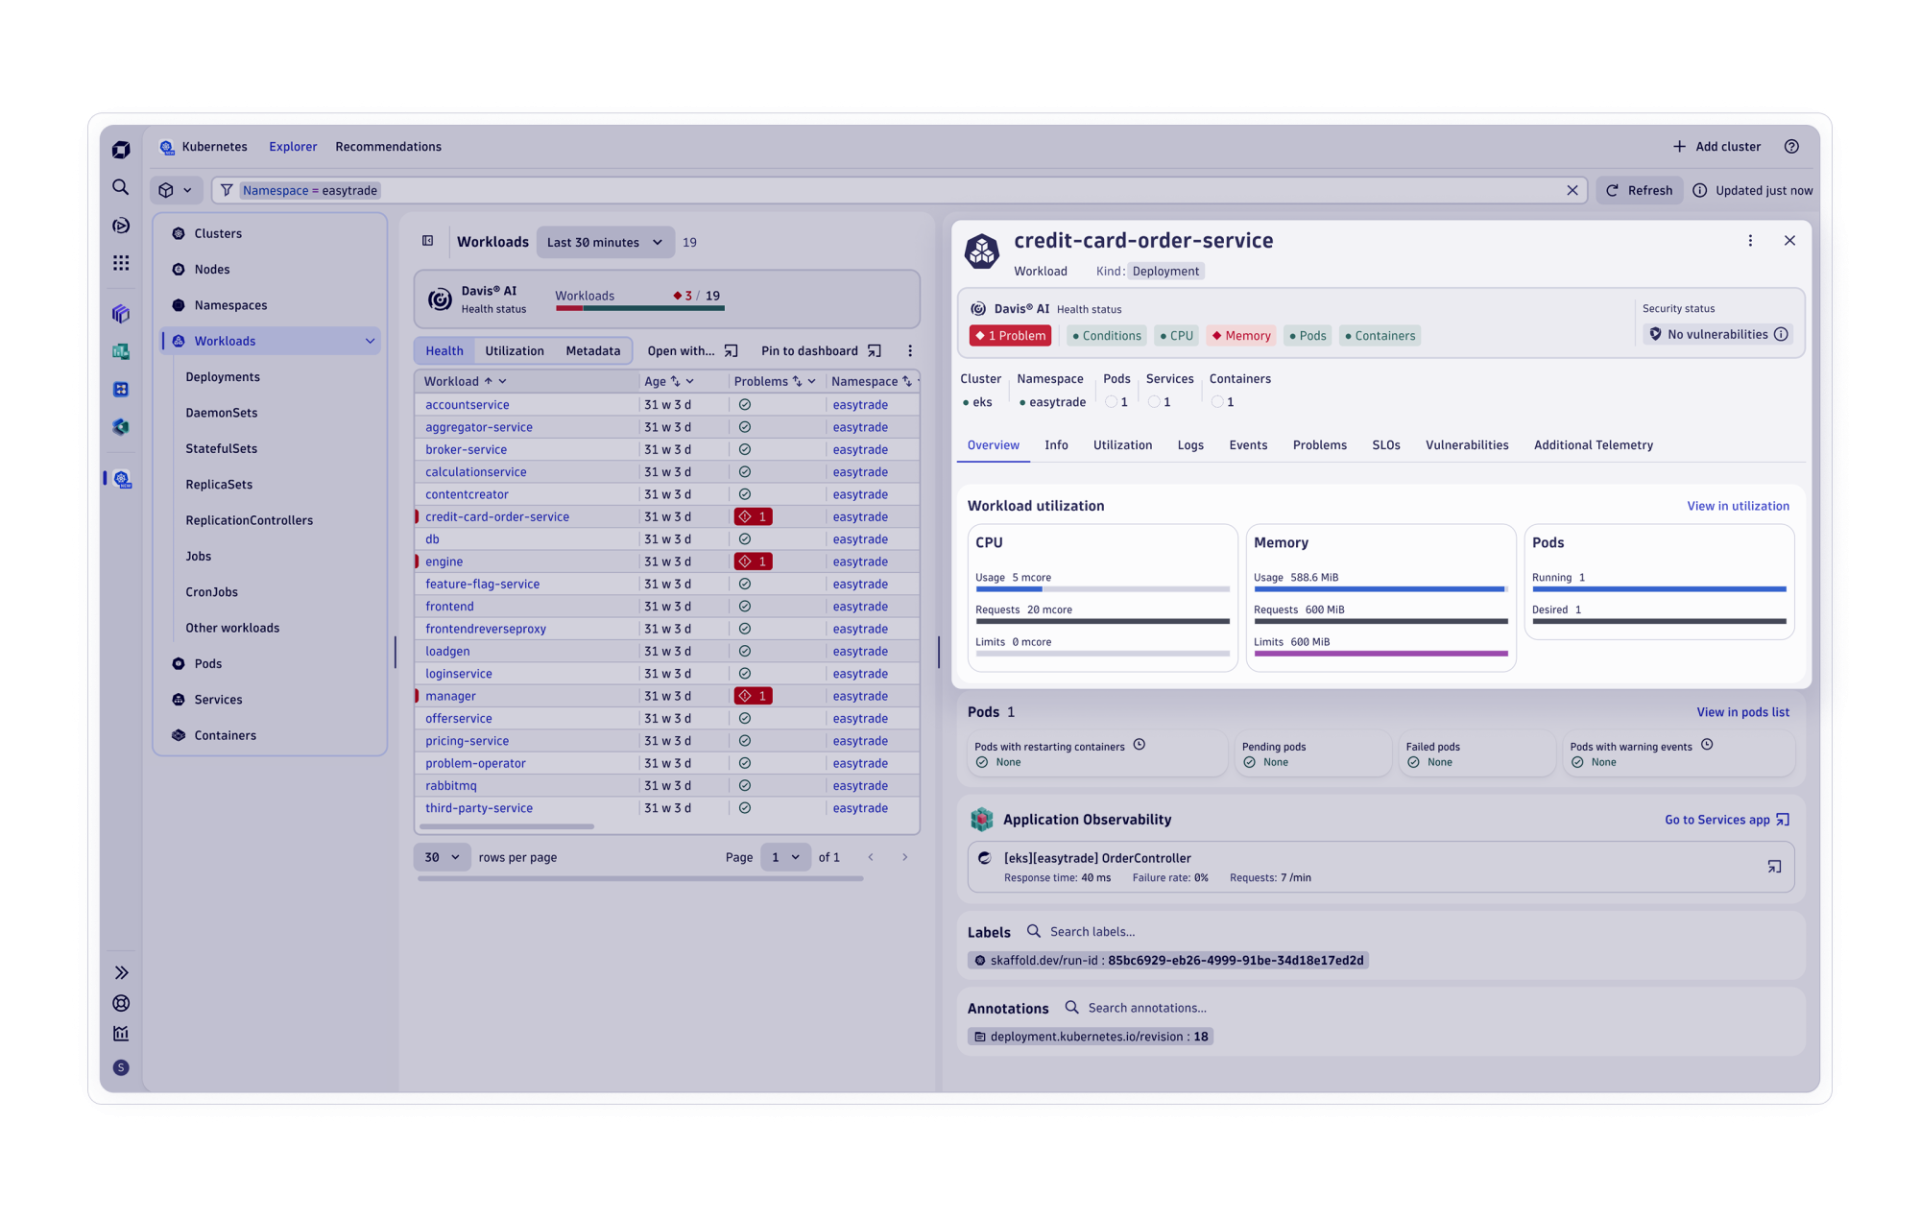Open the entity type cube dropdown
The height and width of the screenshot is (1218, 1920).
tap(175, 190)
